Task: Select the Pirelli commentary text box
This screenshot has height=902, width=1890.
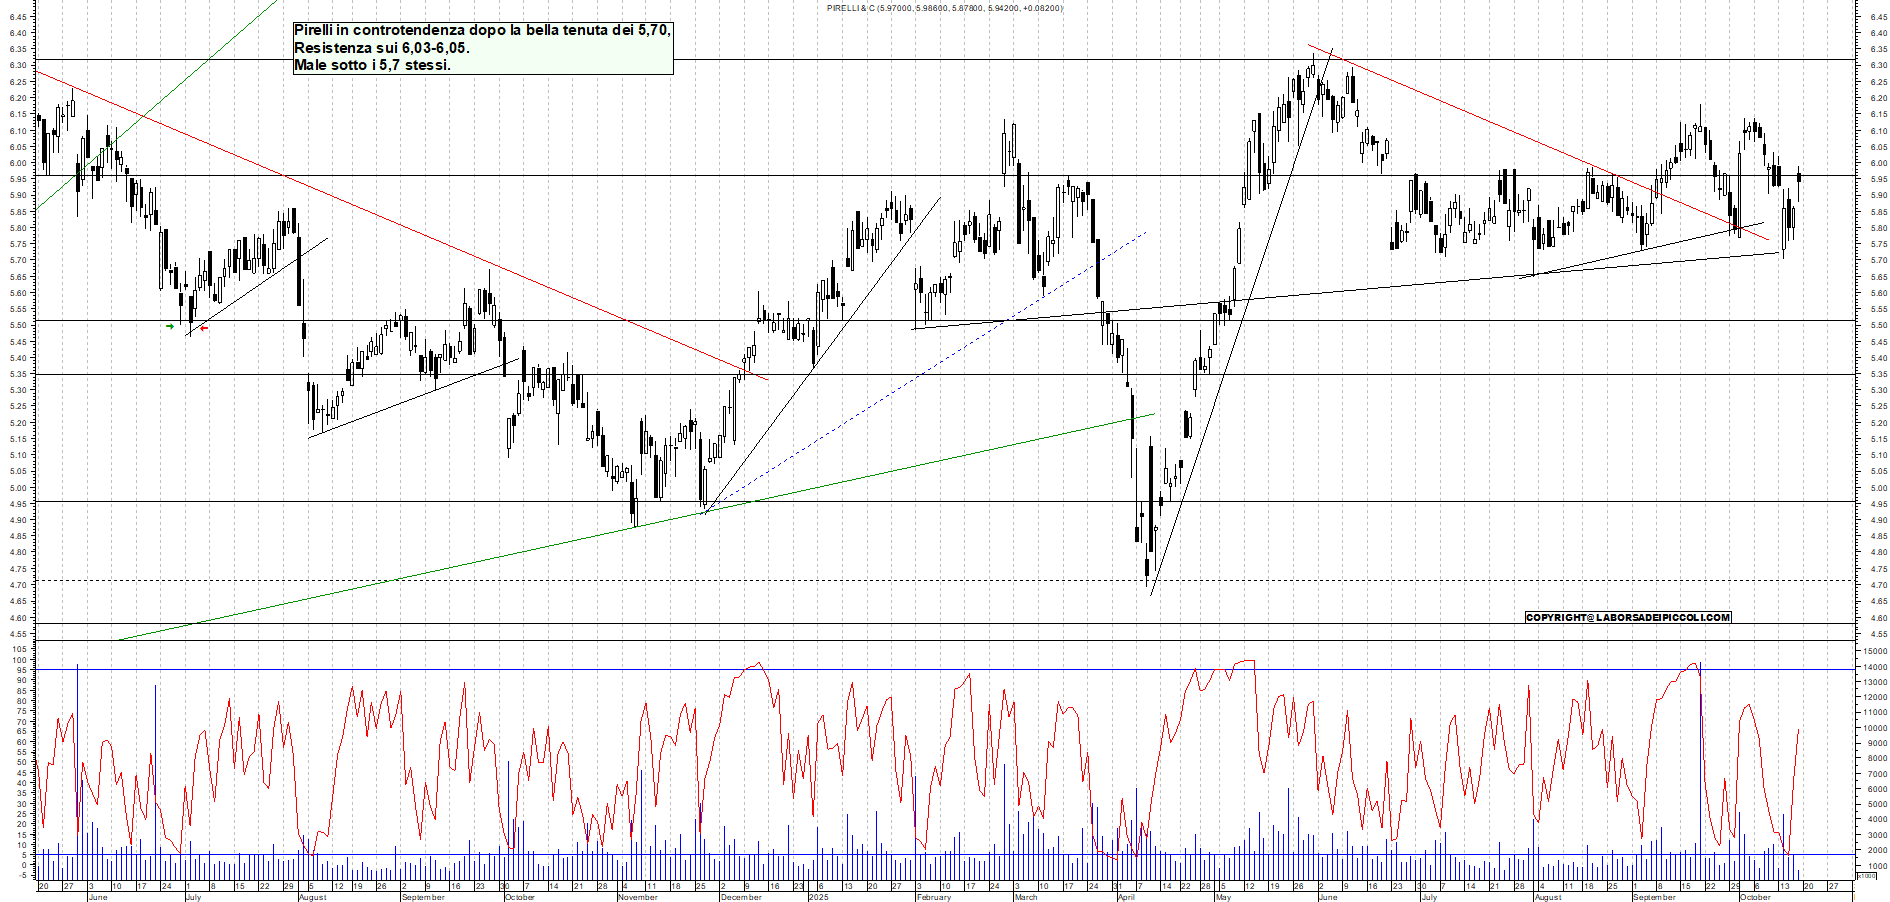Action: [x=482, y=48]
